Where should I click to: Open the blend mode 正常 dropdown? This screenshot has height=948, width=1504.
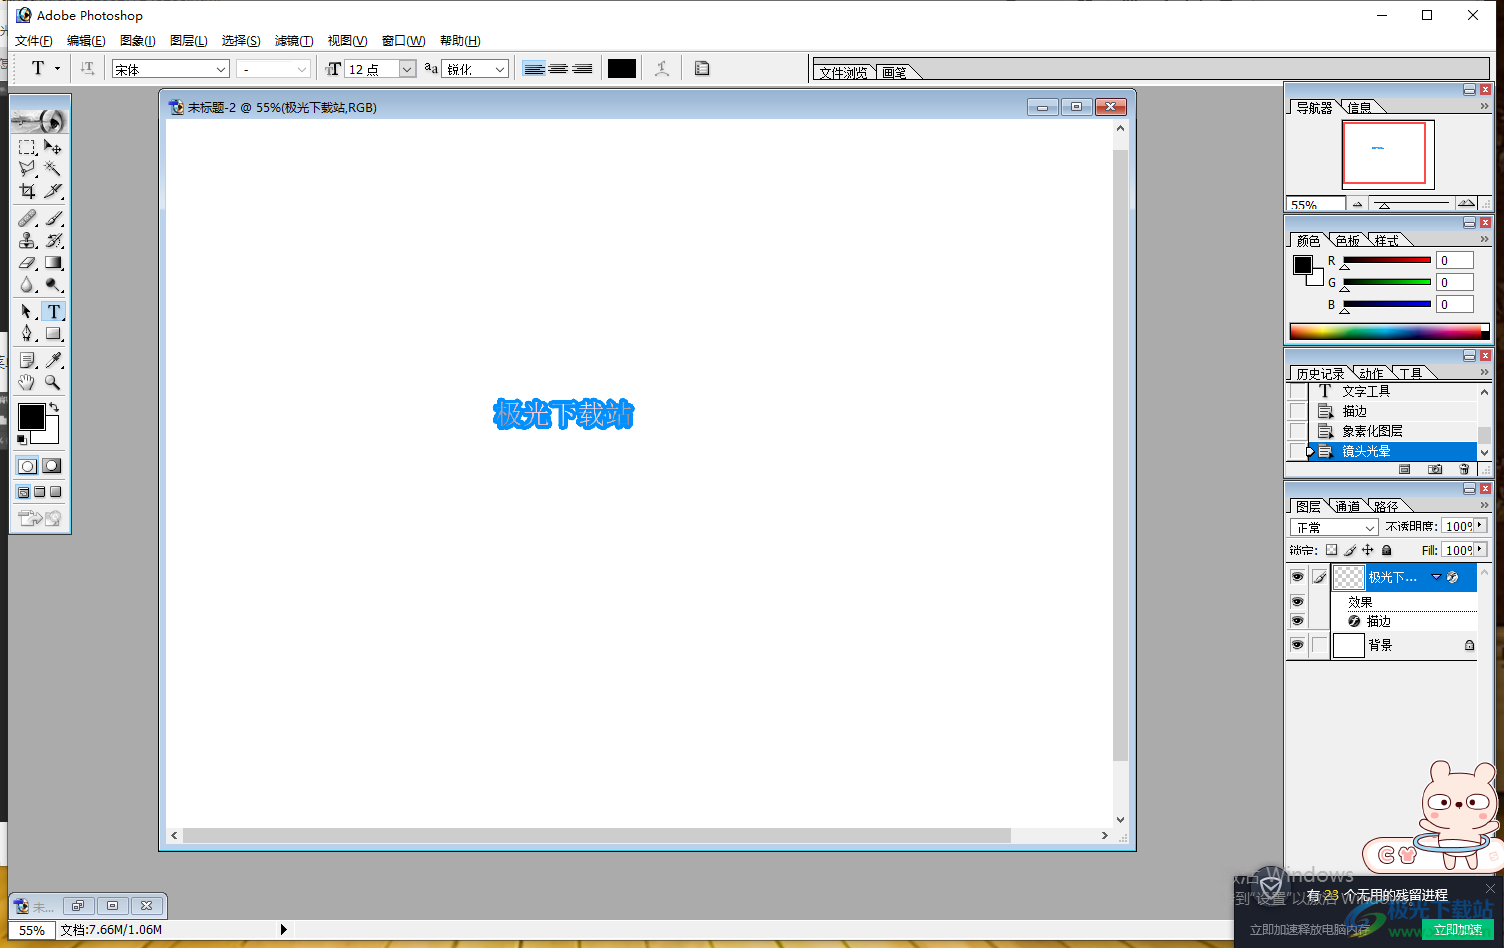point(1369,527)
